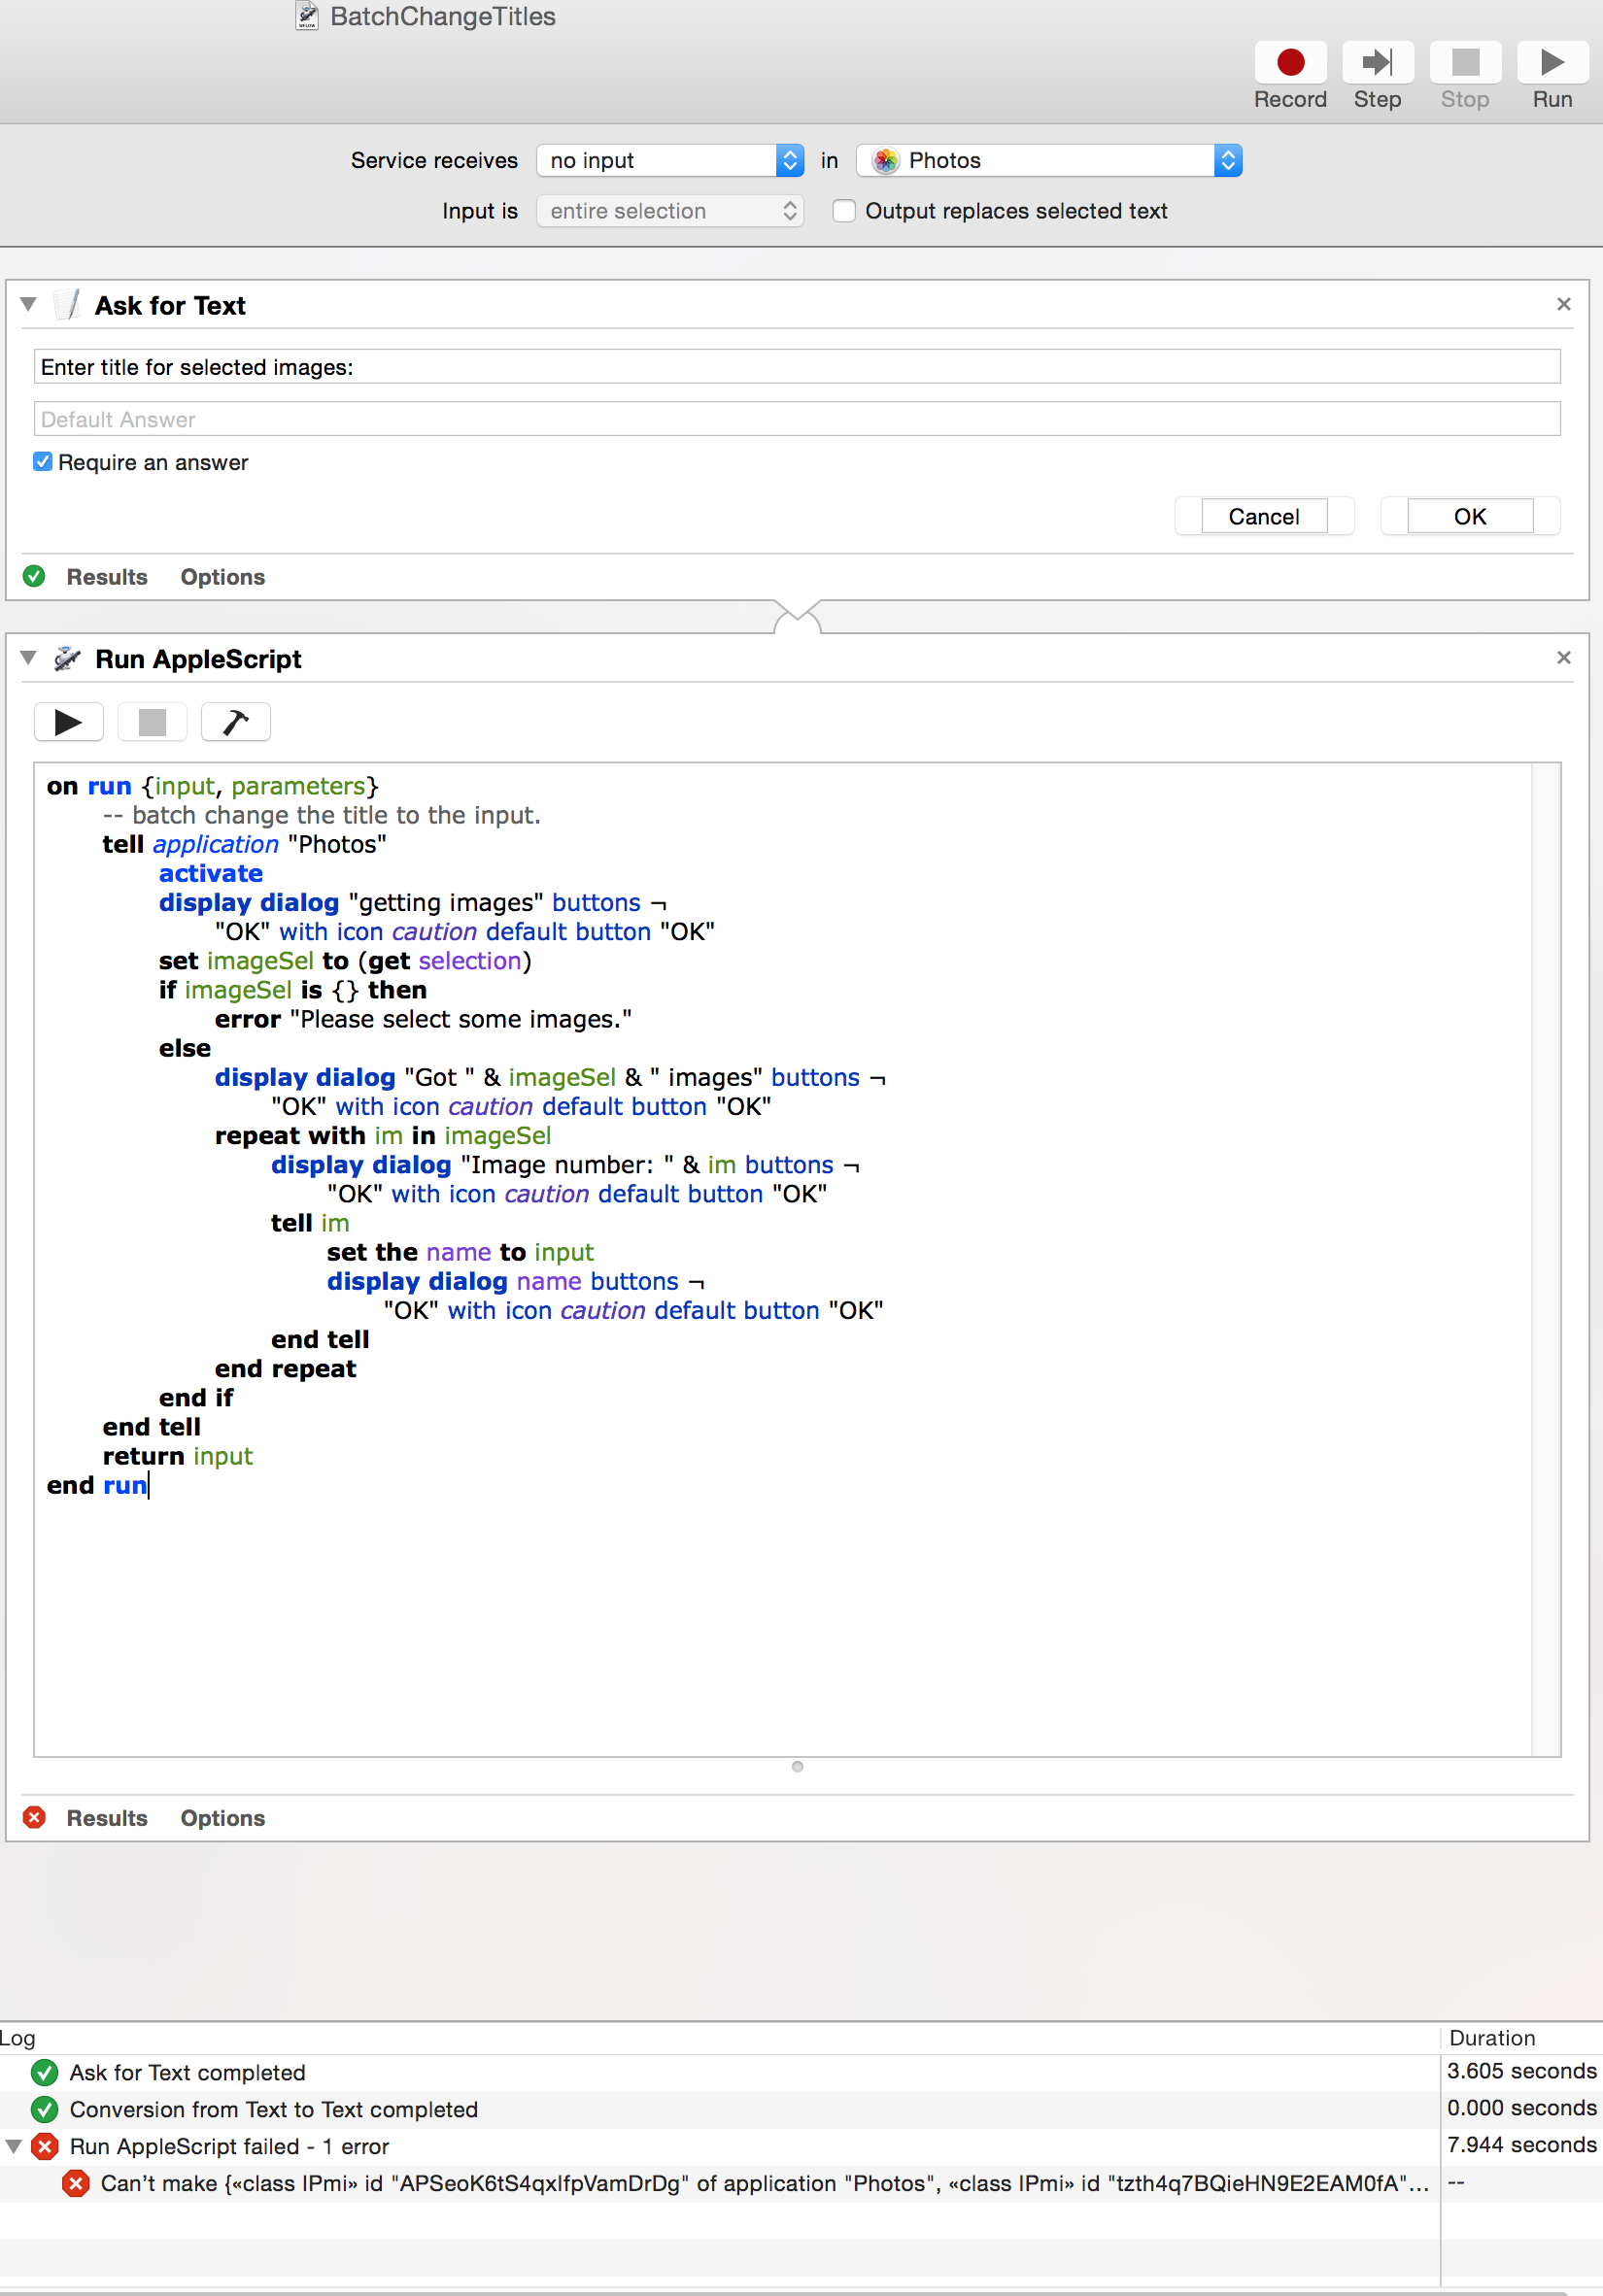Screen dimensions: 1603x2296
Task: Click the 'if imageSel is {} then' line
Action: pos(293,990)
